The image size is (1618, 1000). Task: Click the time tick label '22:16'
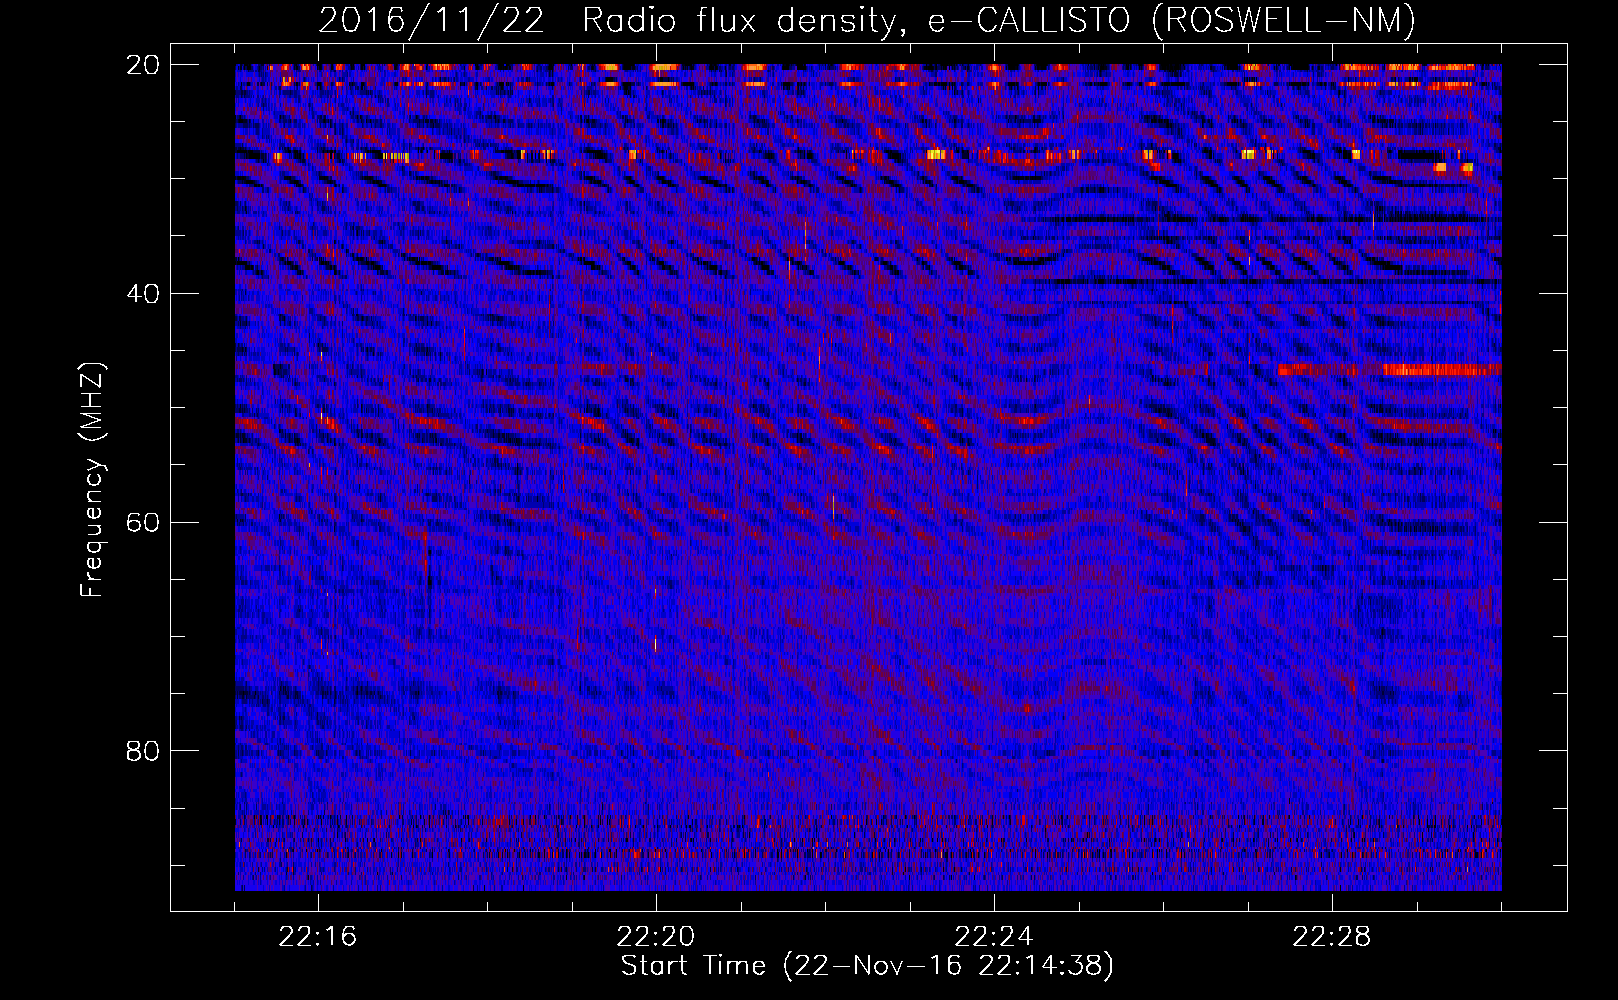pyautogui.click(x=318, y=937)
